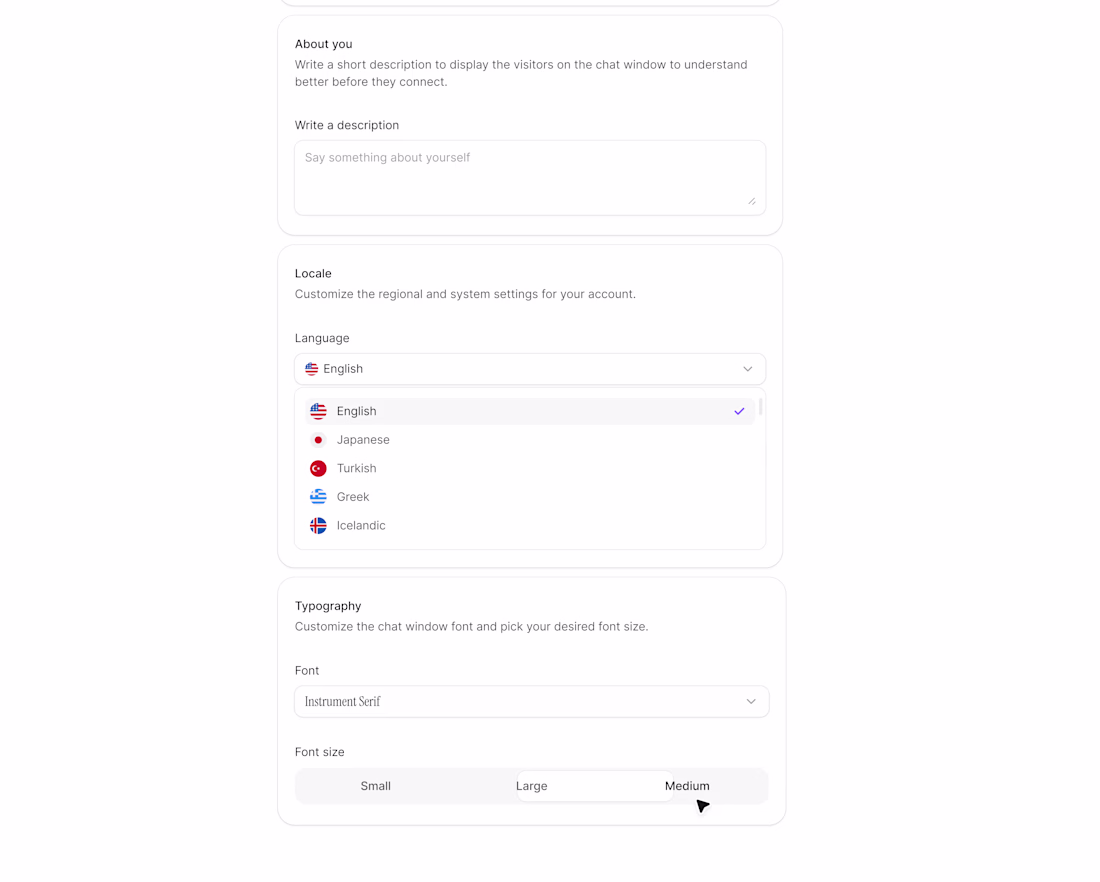Select Large font size
The height and width of the screenshot is (882, 1100).
coord(531,786)
